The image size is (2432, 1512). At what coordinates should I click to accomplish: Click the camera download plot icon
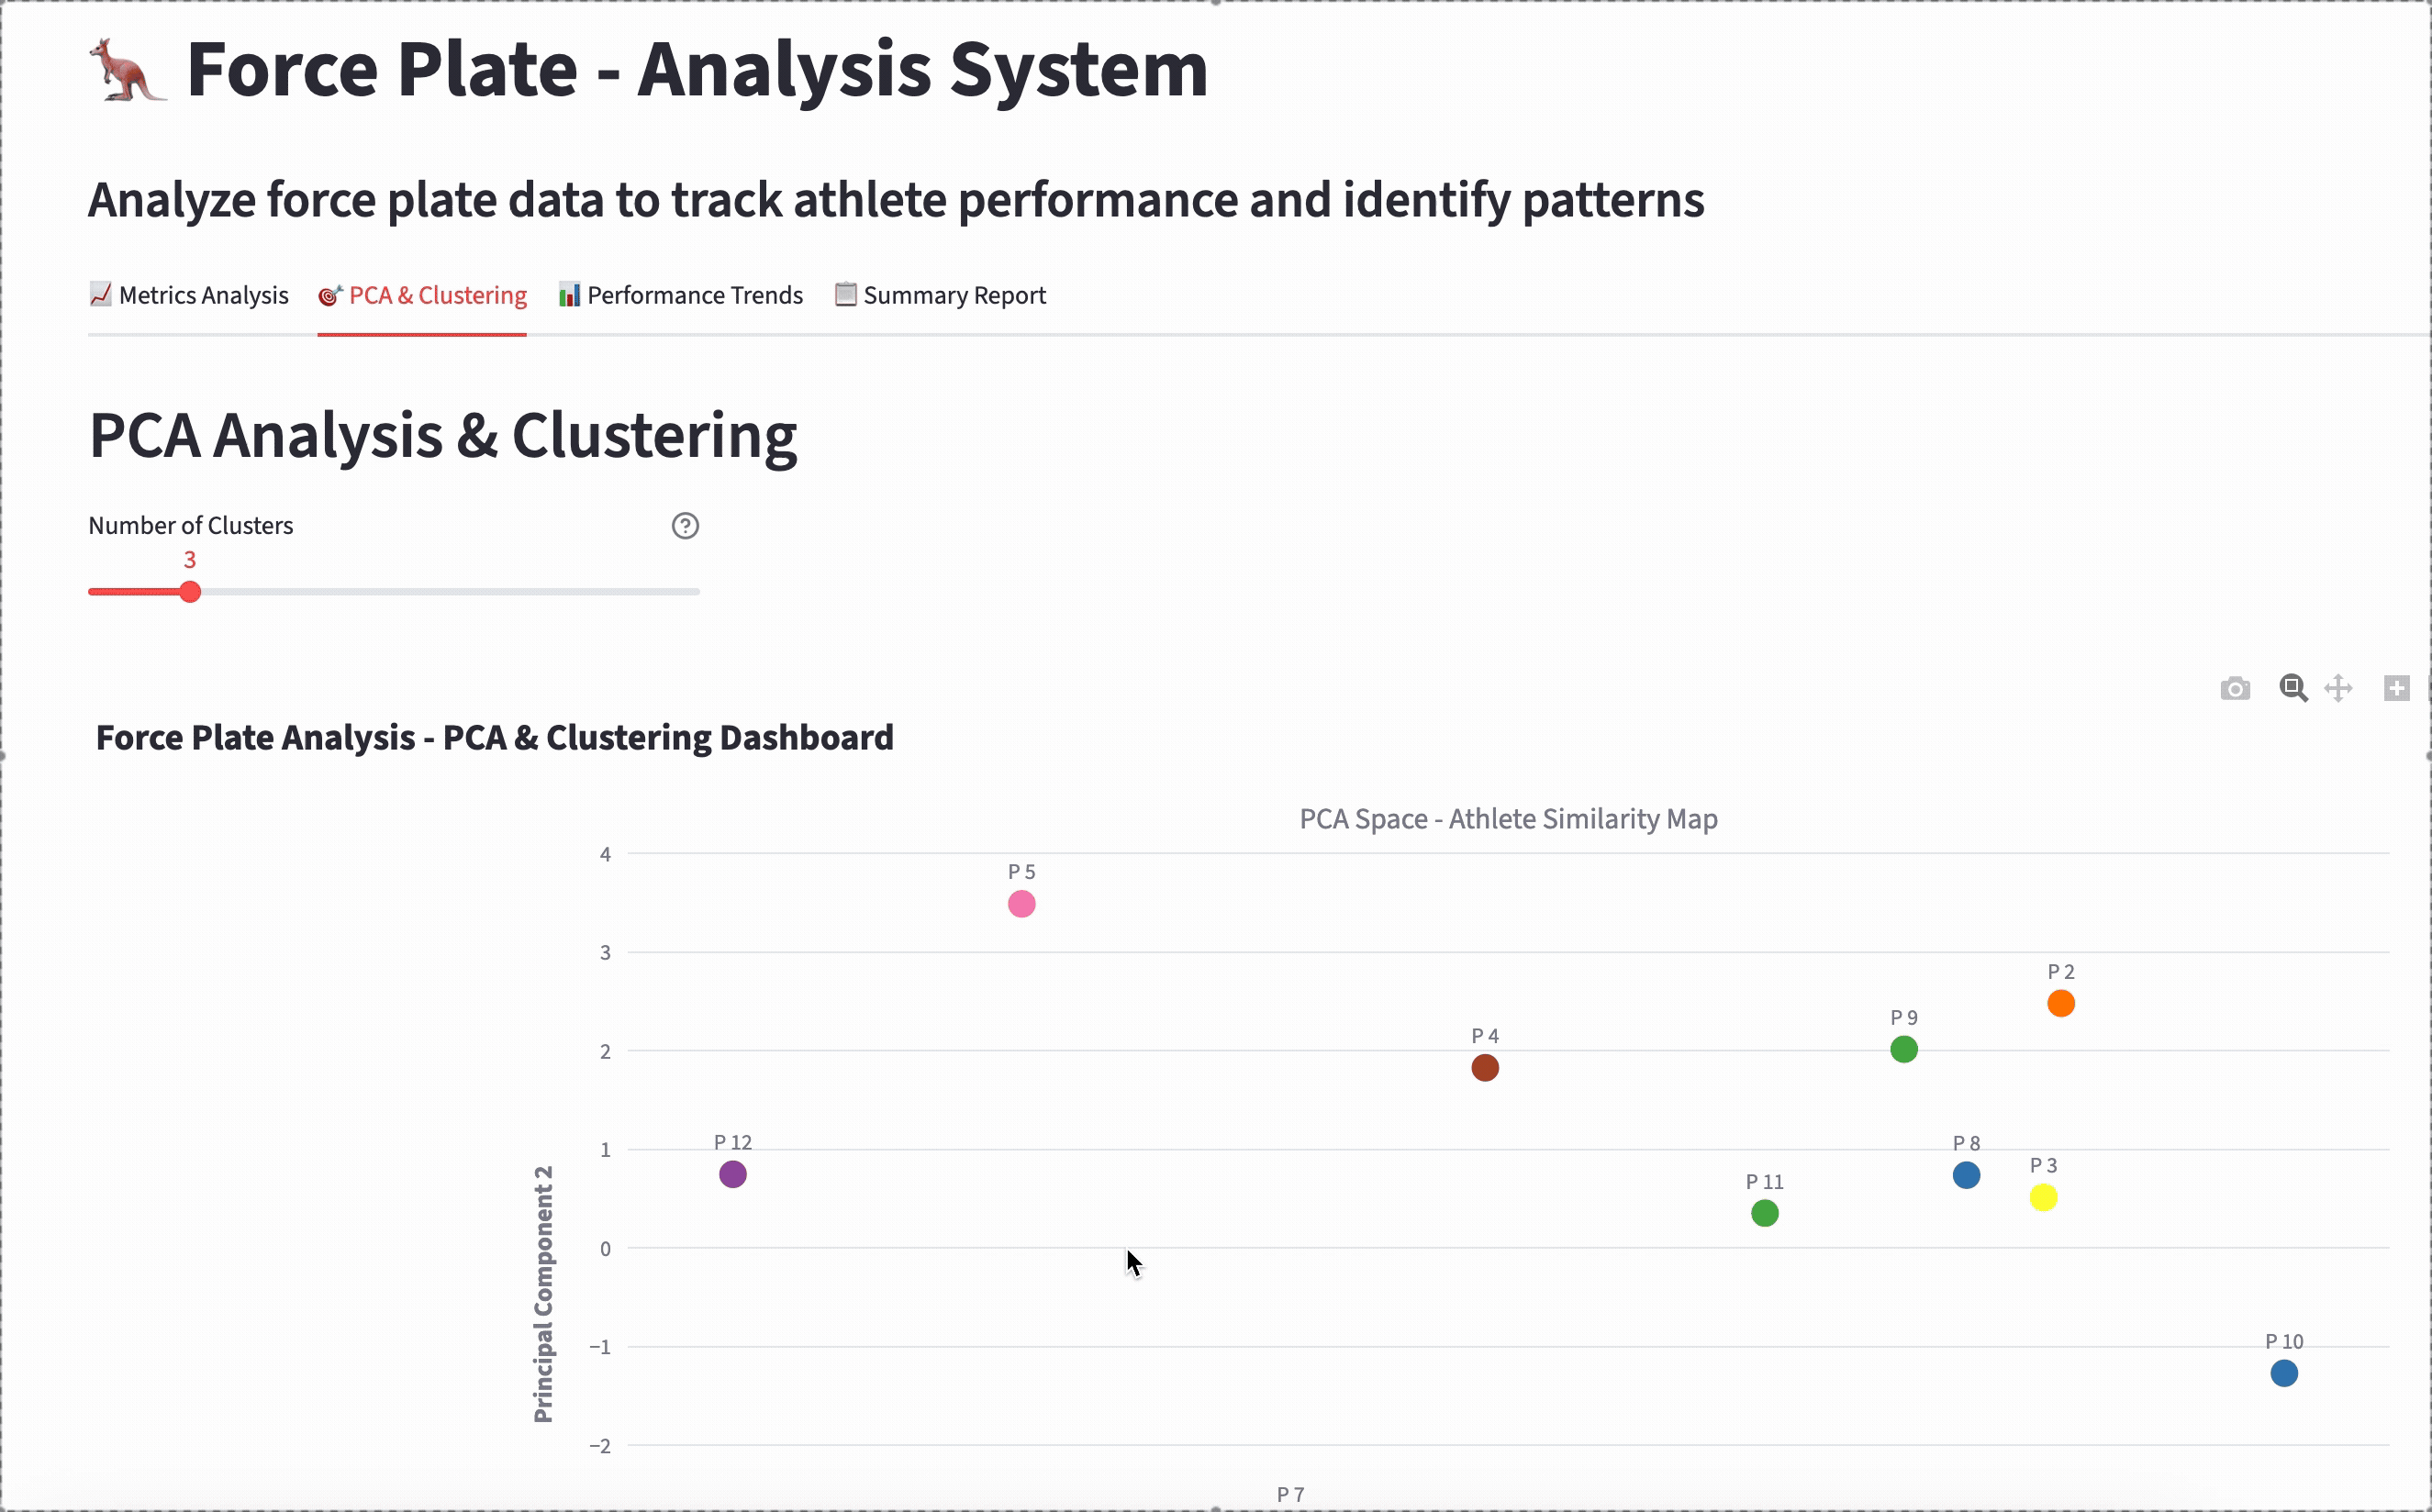[x=2235, y=689]
